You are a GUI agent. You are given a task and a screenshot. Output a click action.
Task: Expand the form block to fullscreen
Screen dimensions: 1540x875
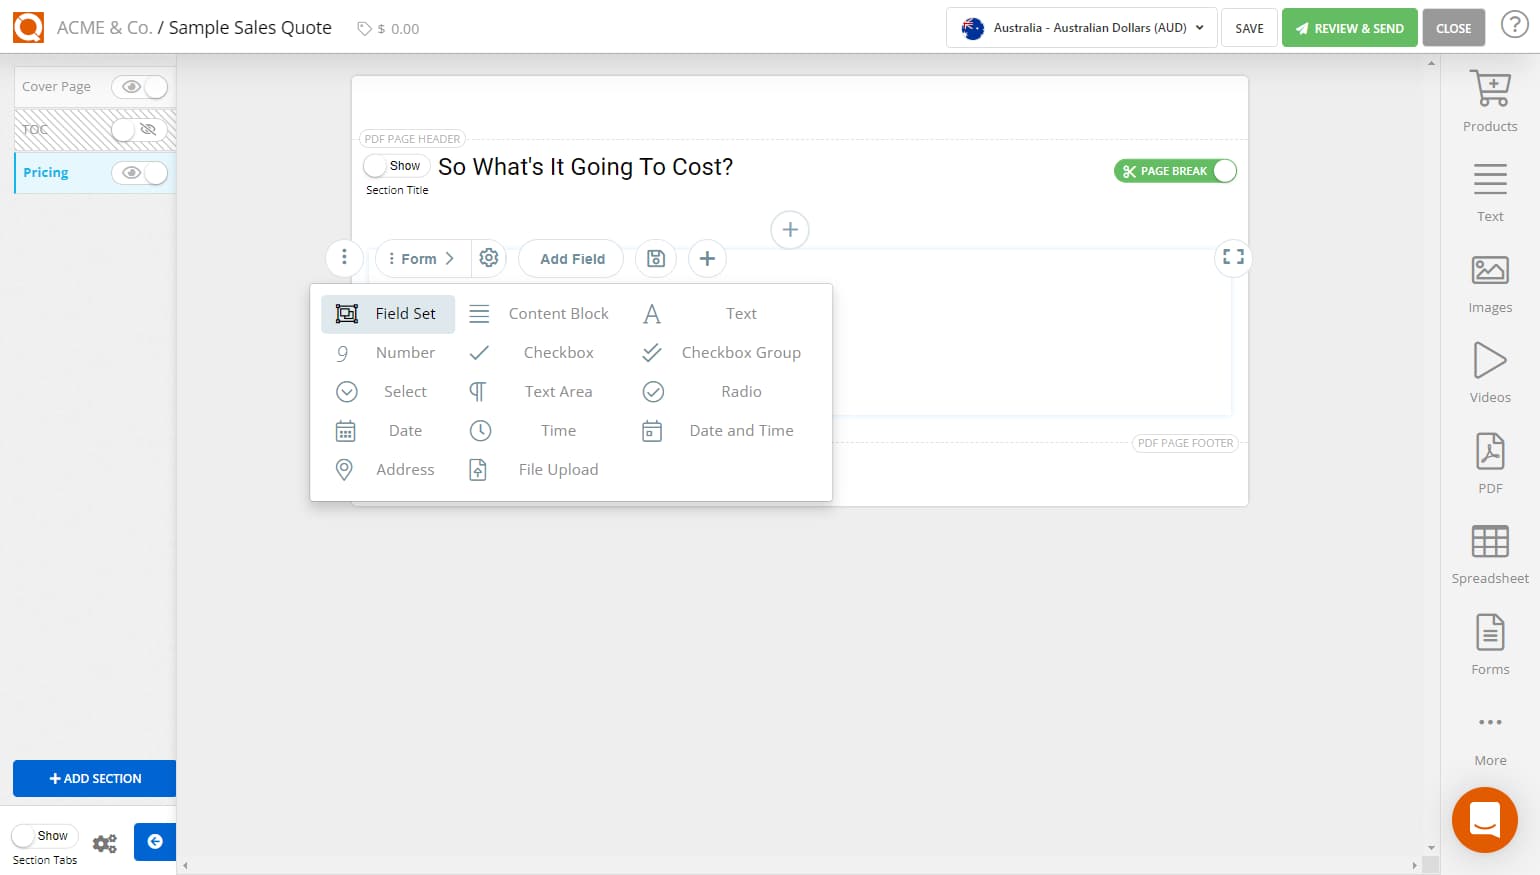coord(1232,257)
